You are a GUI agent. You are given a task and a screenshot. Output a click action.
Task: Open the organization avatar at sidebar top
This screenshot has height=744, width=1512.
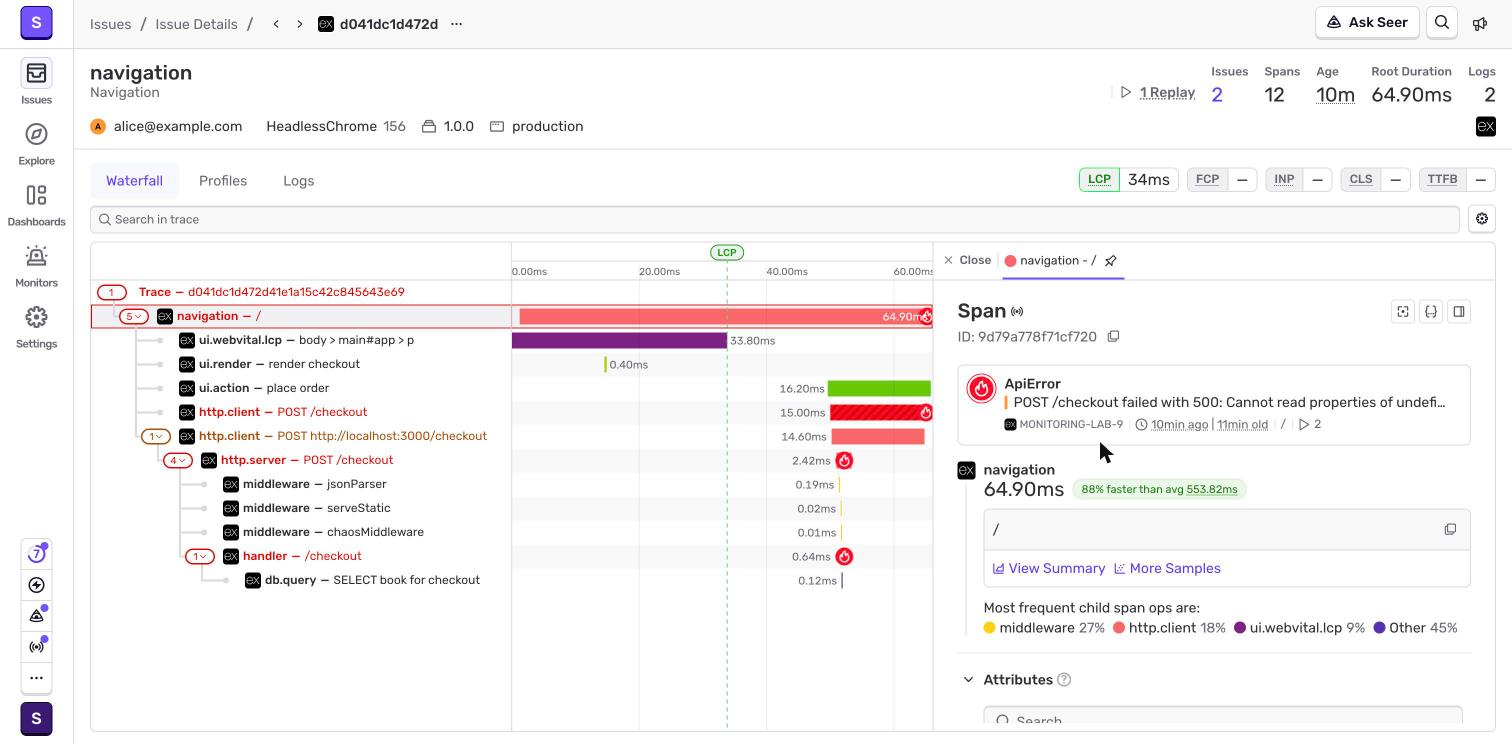coord(36,22)
